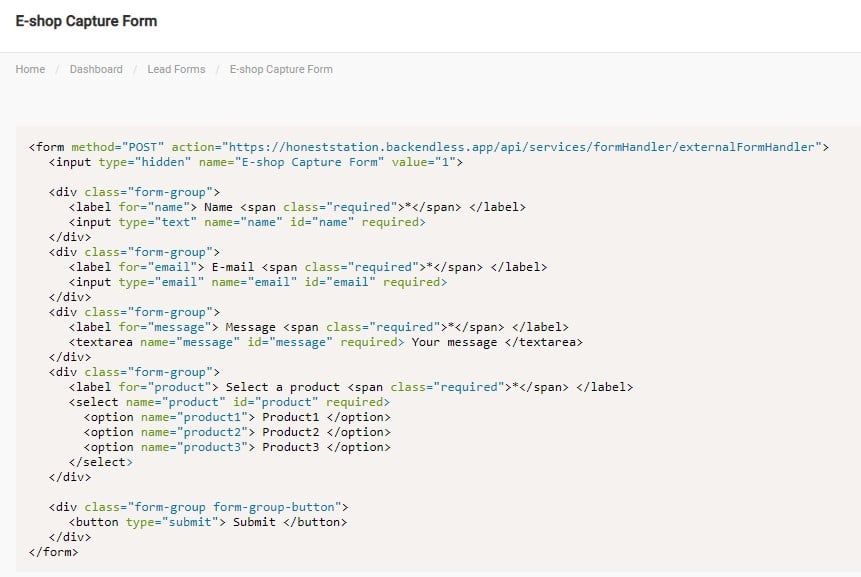Click the hidden input code line

(256, 162)
